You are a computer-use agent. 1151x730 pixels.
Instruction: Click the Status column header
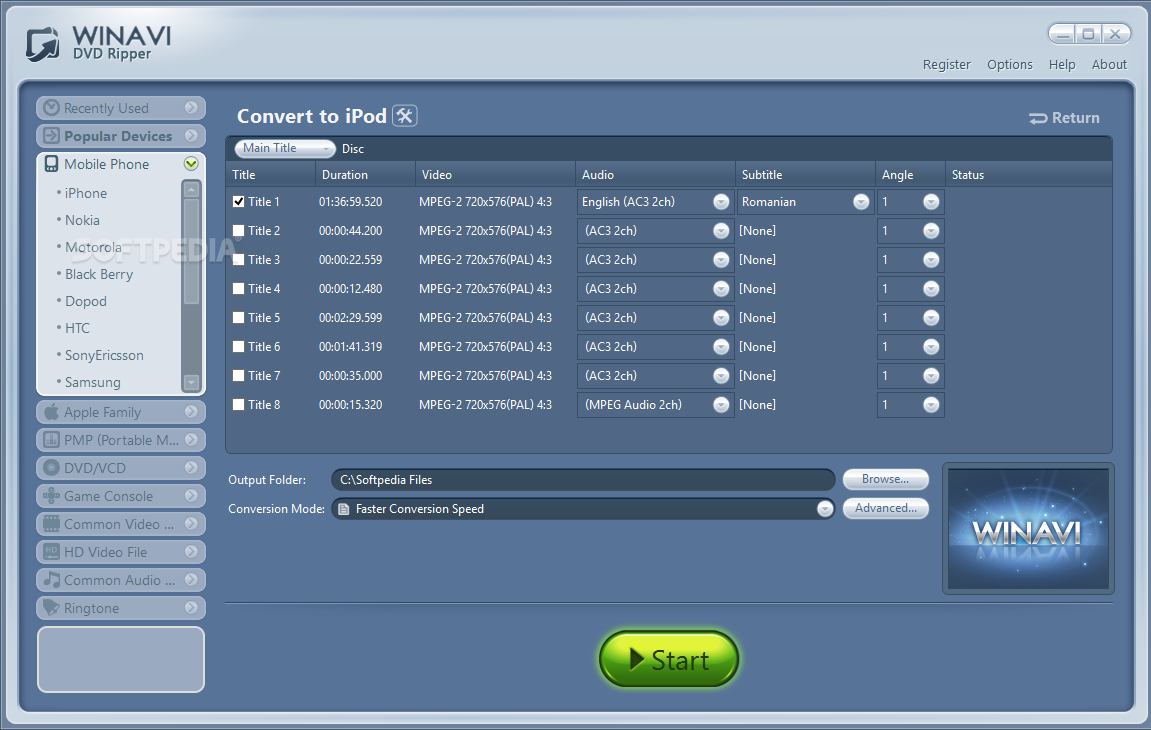[1028, 175]
